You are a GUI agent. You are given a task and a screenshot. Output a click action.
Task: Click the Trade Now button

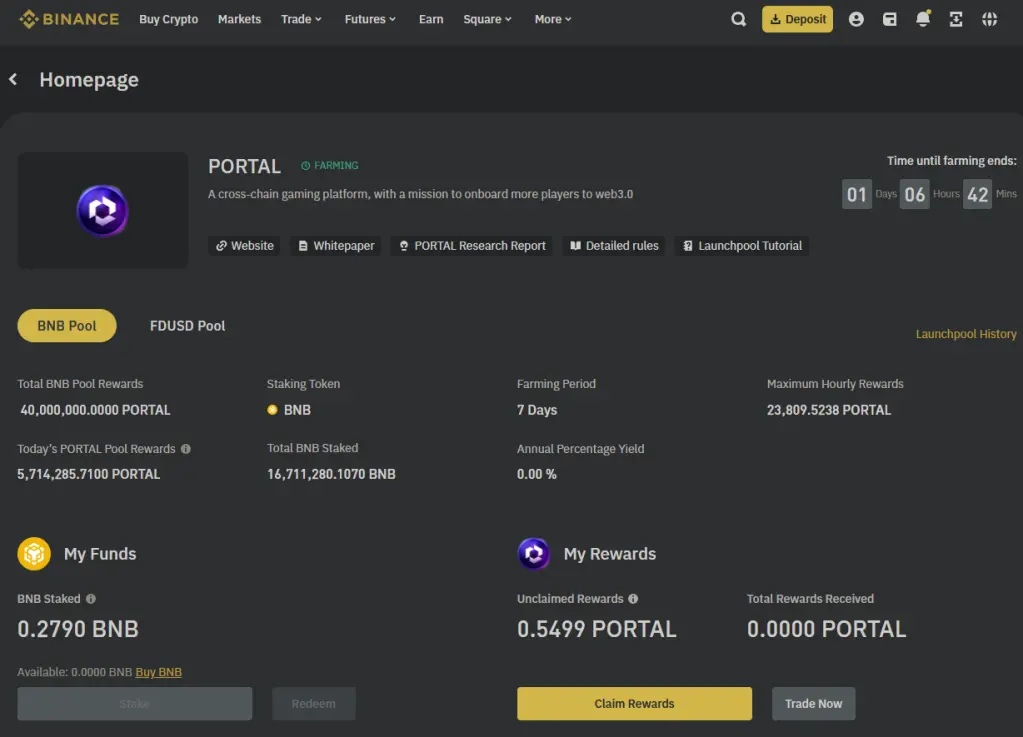click(x=814, y=704)
